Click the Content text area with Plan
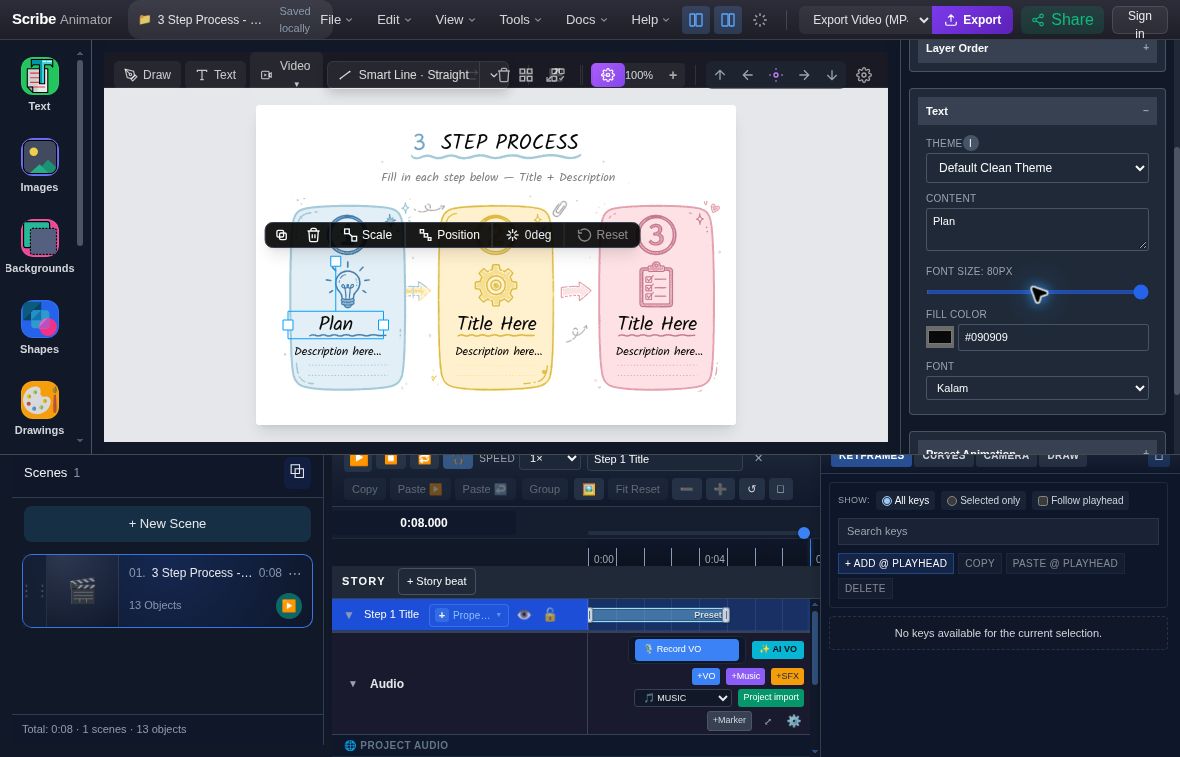Image resolution: width=1180 pixels, height=757 pixels. coord(1036,230)
